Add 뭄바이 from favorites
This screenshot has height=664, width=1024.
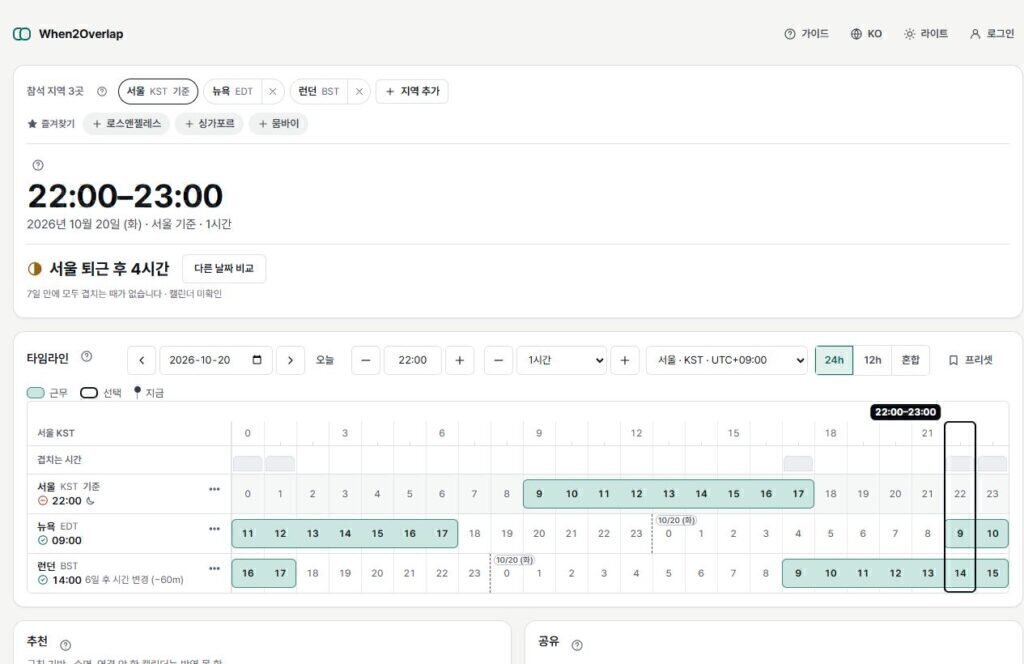coord(279,123)
